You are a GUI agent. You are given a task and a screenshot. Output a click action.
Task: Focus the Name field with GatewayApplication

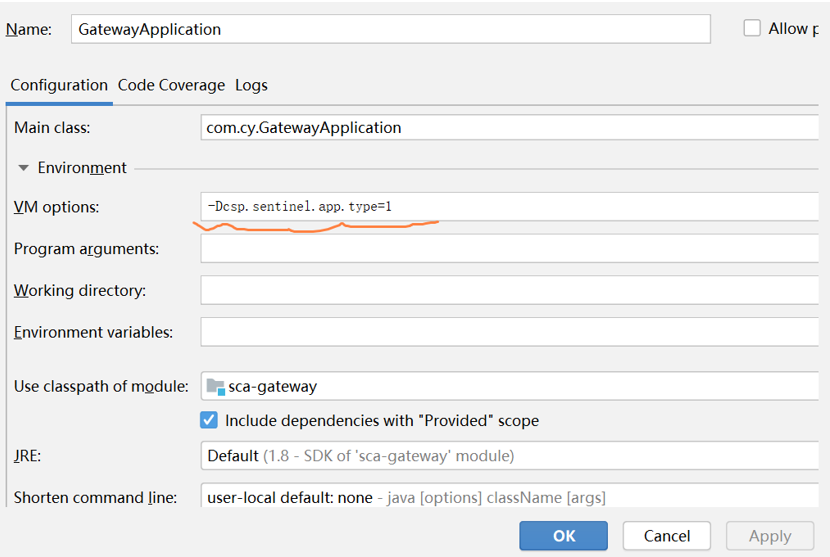[391, 29]
